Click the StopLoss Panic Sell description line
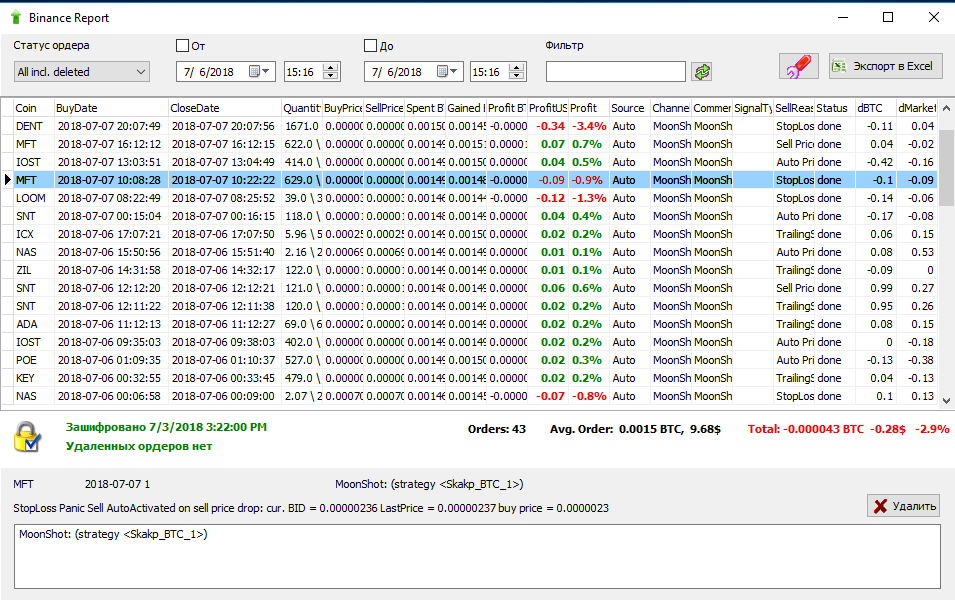The width and height of the screenshot is (955, 600). pos(311,508)
